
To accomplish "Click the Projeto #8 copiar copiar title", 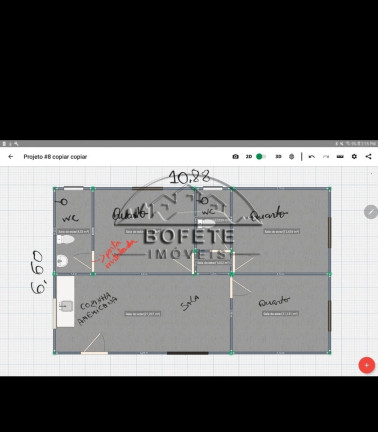I will pyautogui.click(x=55, y=157).
